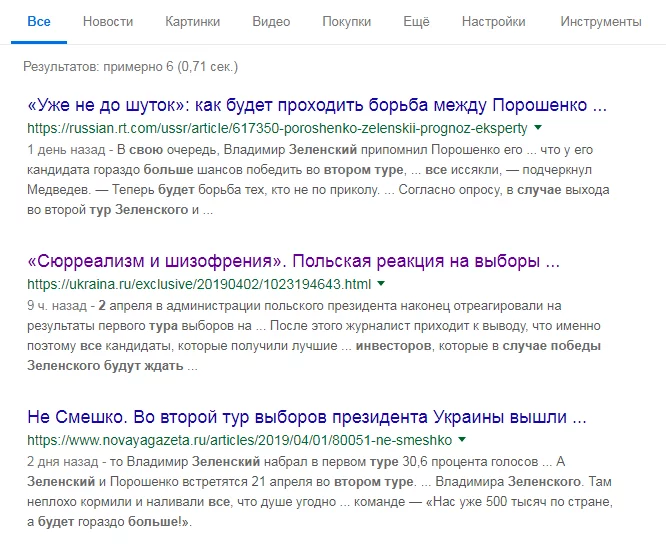The height and width of the screenshot is (545, 666).
Task: Click 'Зеленского будут ждать' snippet line
Action: [112, 366]
